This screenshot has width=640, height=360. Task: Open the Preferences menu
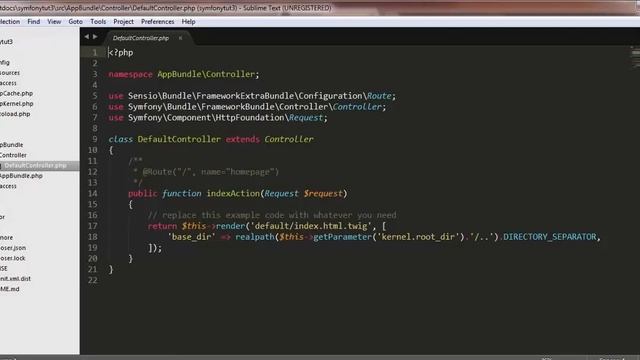(x=158, y=22)
